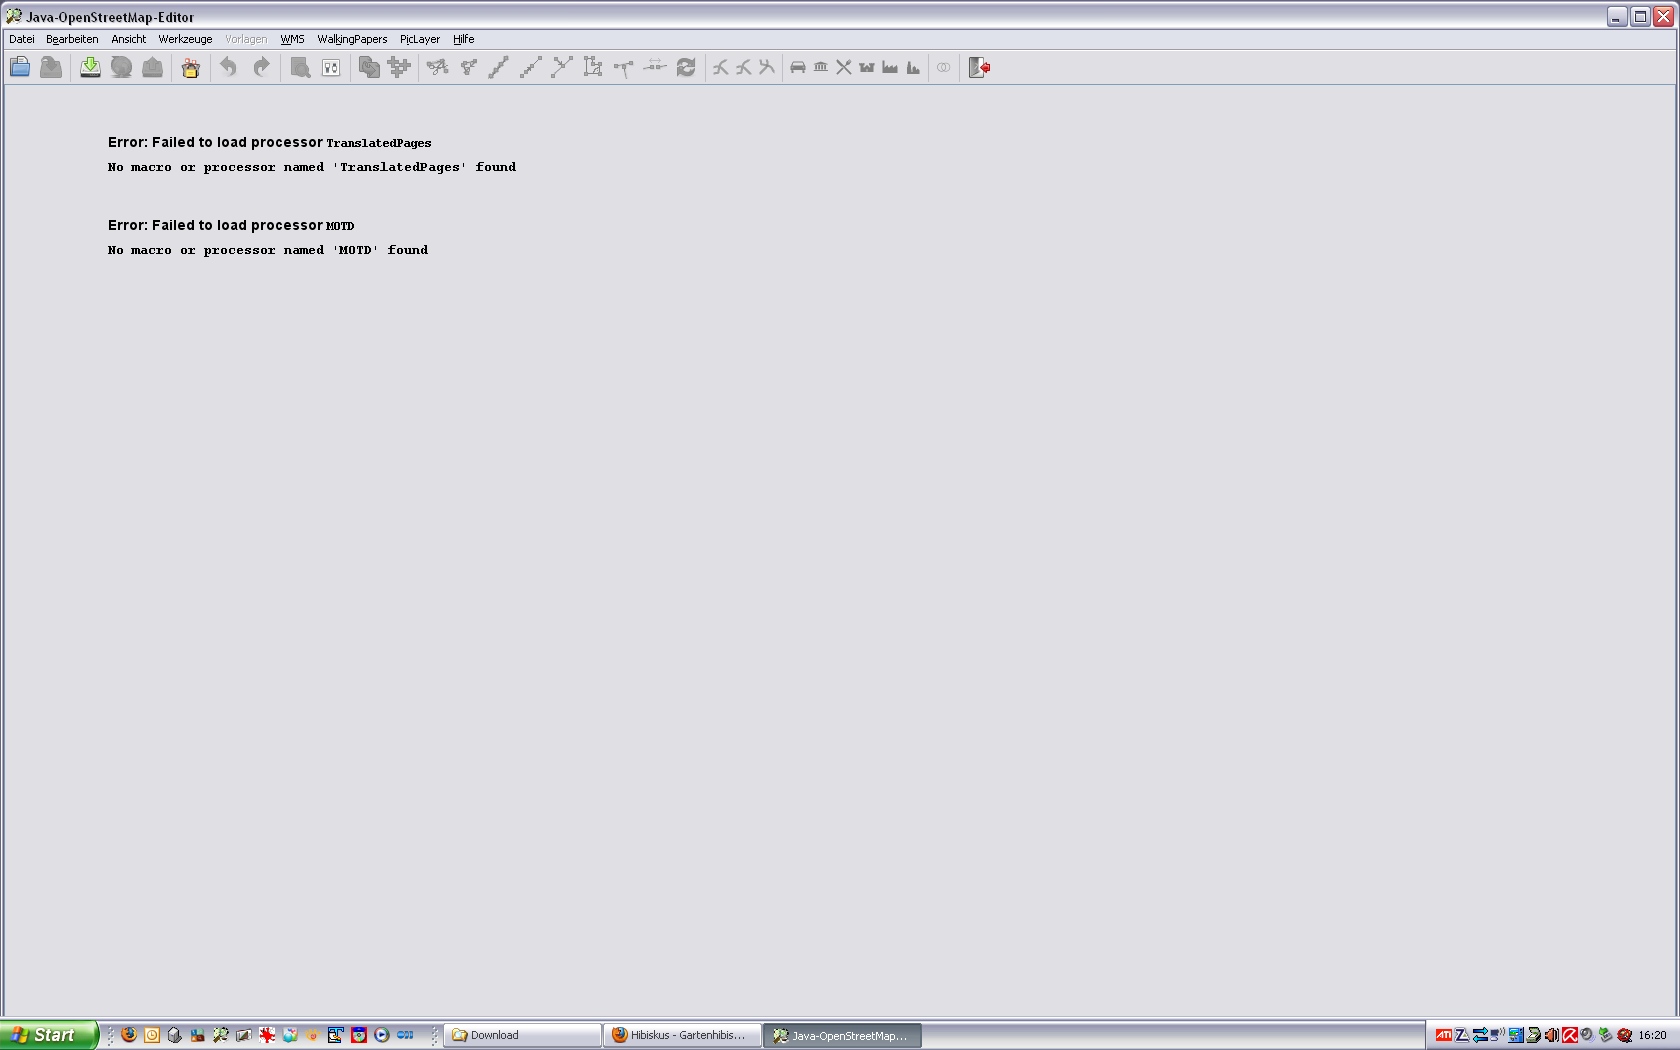Click the refresh arrows toolbar icon
The width and height of the screenshot is (1680, 1050).
pyautogui.click(x=686, y=68)
